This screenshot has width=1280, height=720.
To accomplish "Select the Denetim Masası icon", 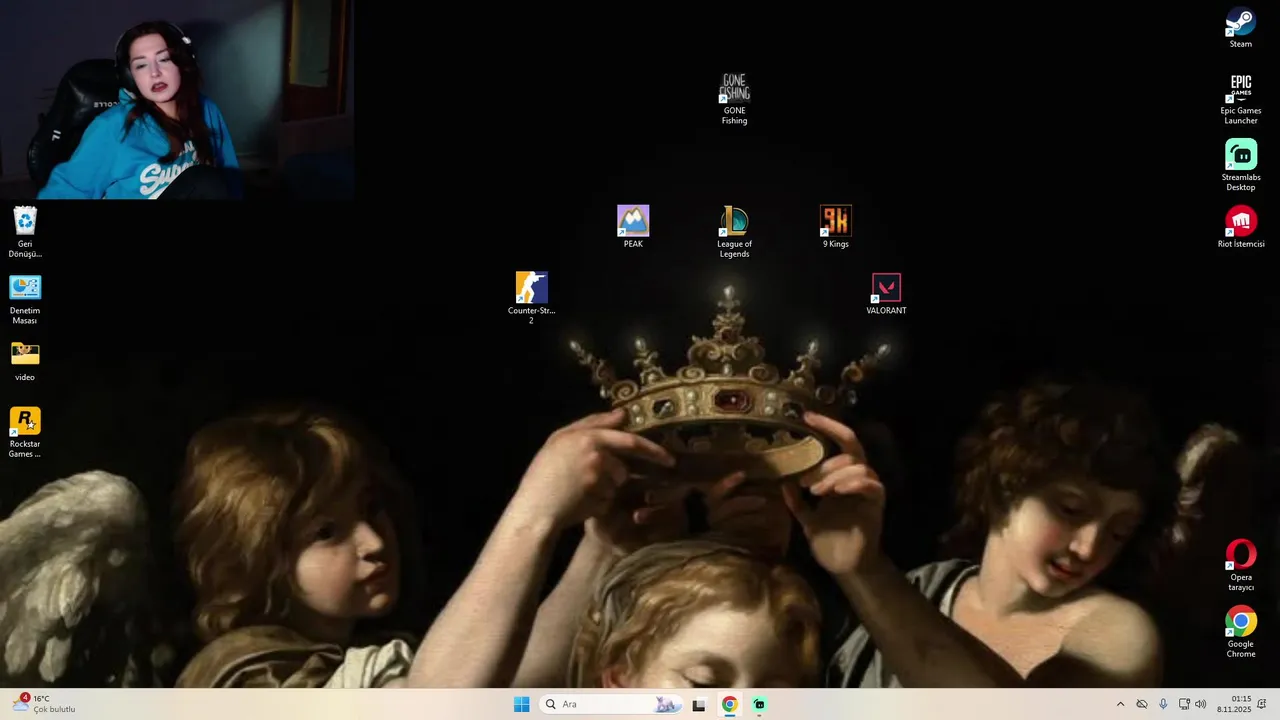I will [x=25, y=299].
